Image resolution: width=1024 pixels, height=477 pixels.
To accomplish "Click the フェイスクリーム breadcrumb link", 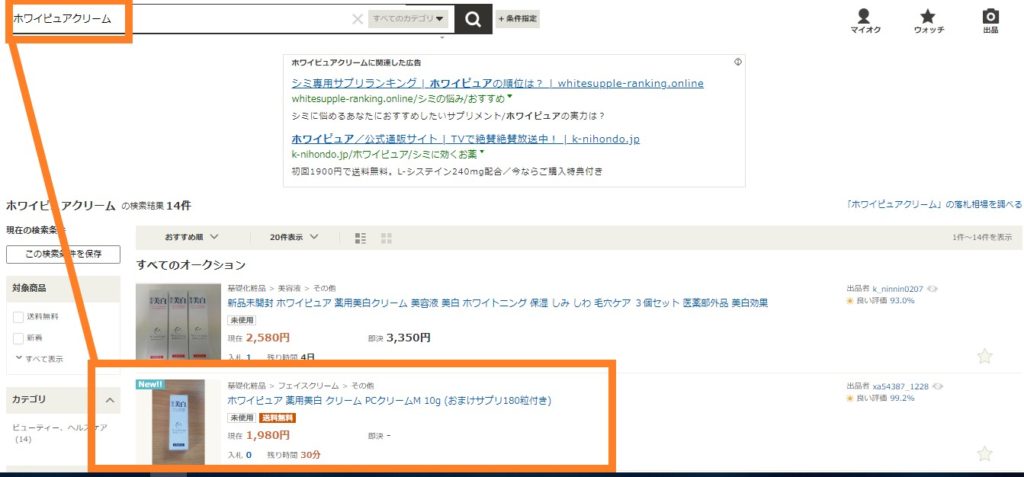I will (308, 386).
